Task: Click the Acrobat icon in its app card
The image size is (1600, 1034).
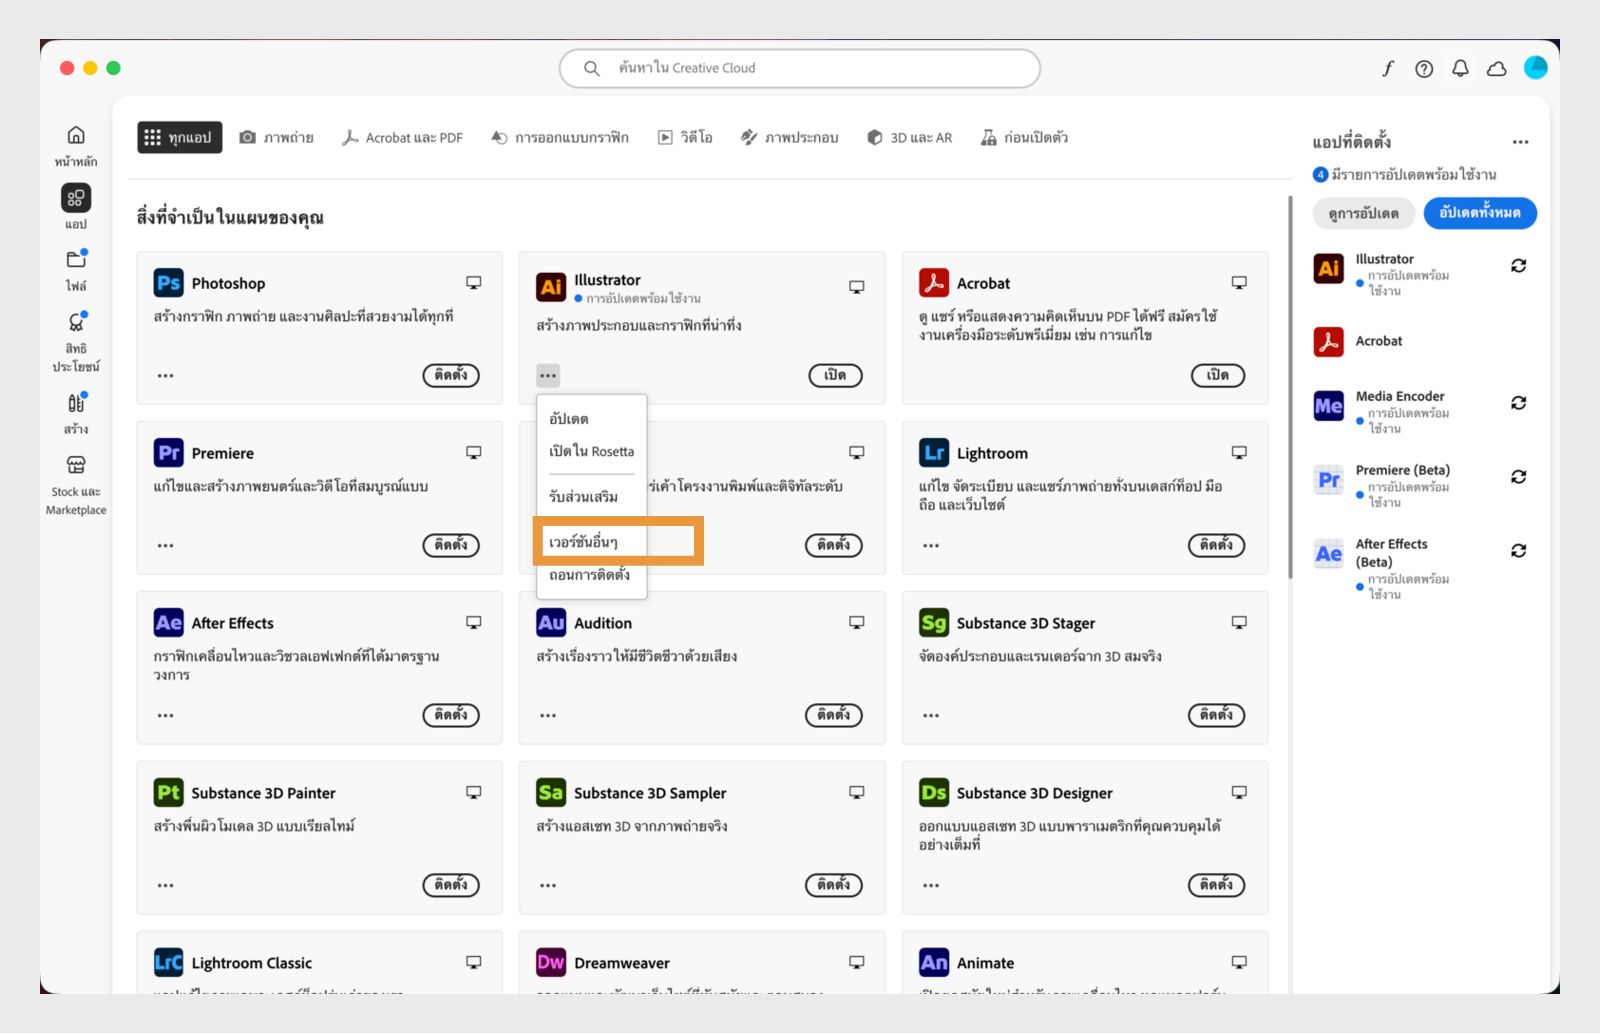Action: tap(934, 283)
